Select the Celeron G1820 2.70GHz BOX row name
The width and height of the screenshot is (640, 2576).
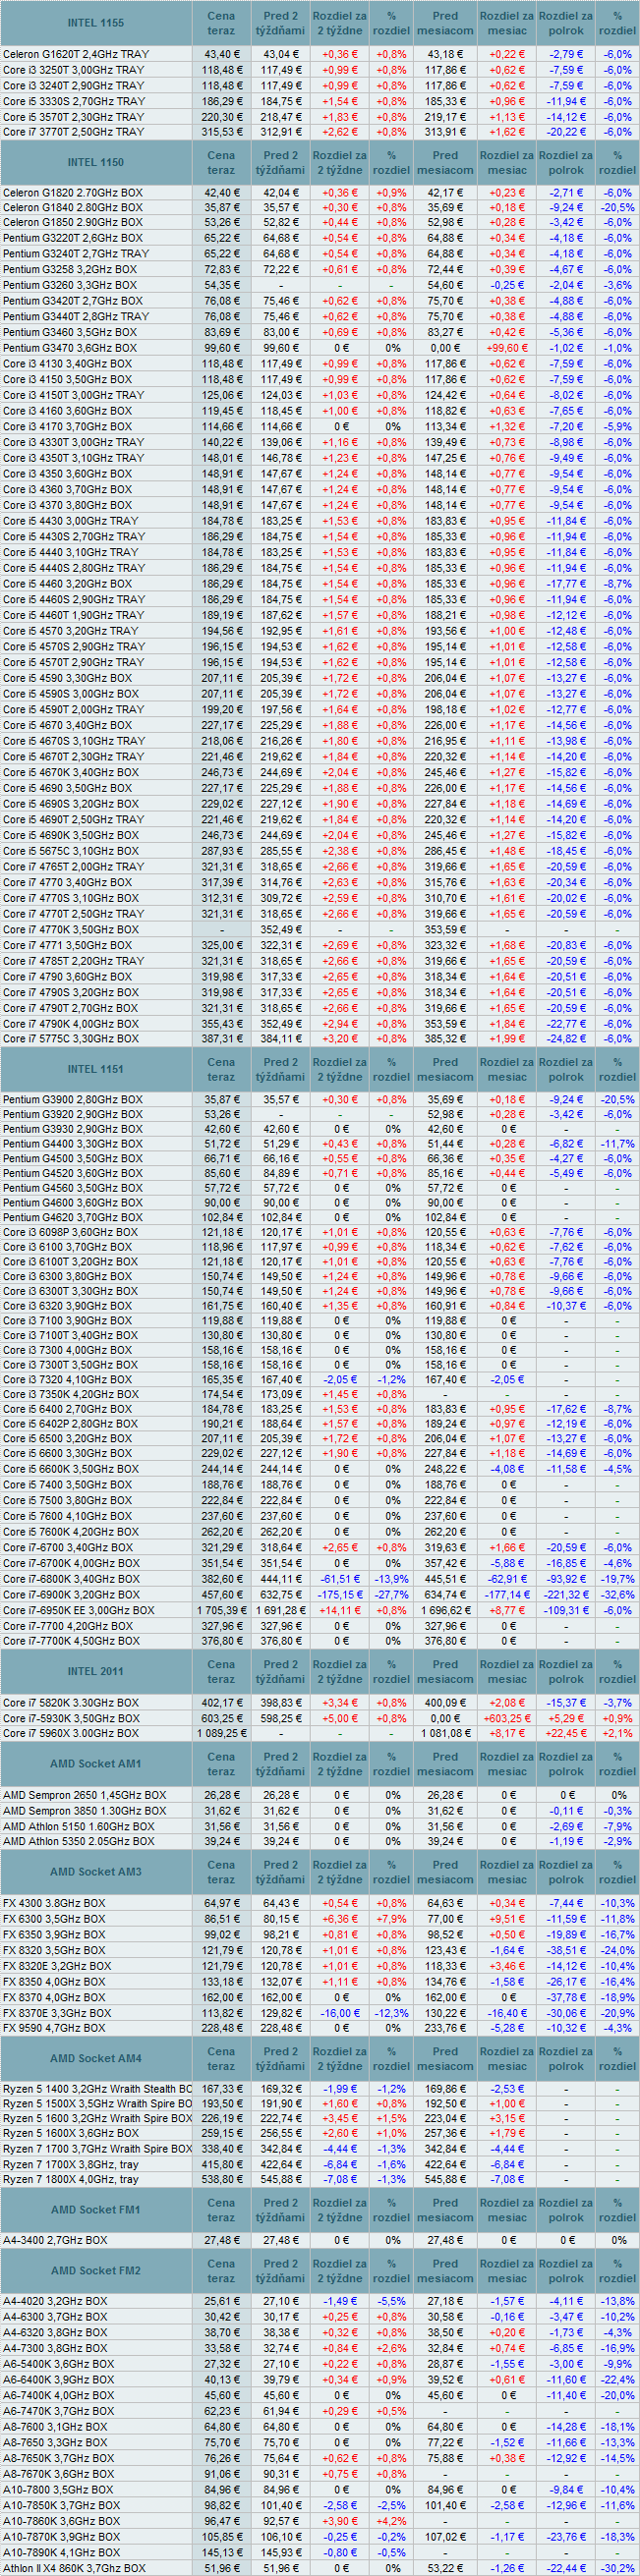[73, 192]
